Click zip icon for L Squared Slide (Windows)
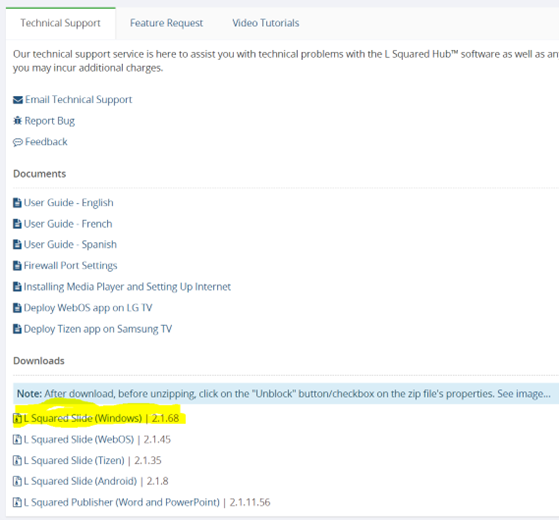 17,418
